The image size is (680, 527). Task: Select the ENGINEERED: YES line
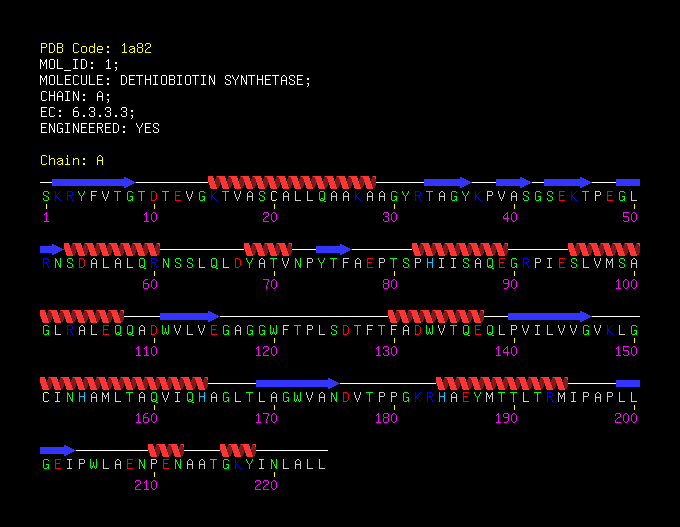tap(100, 129)
